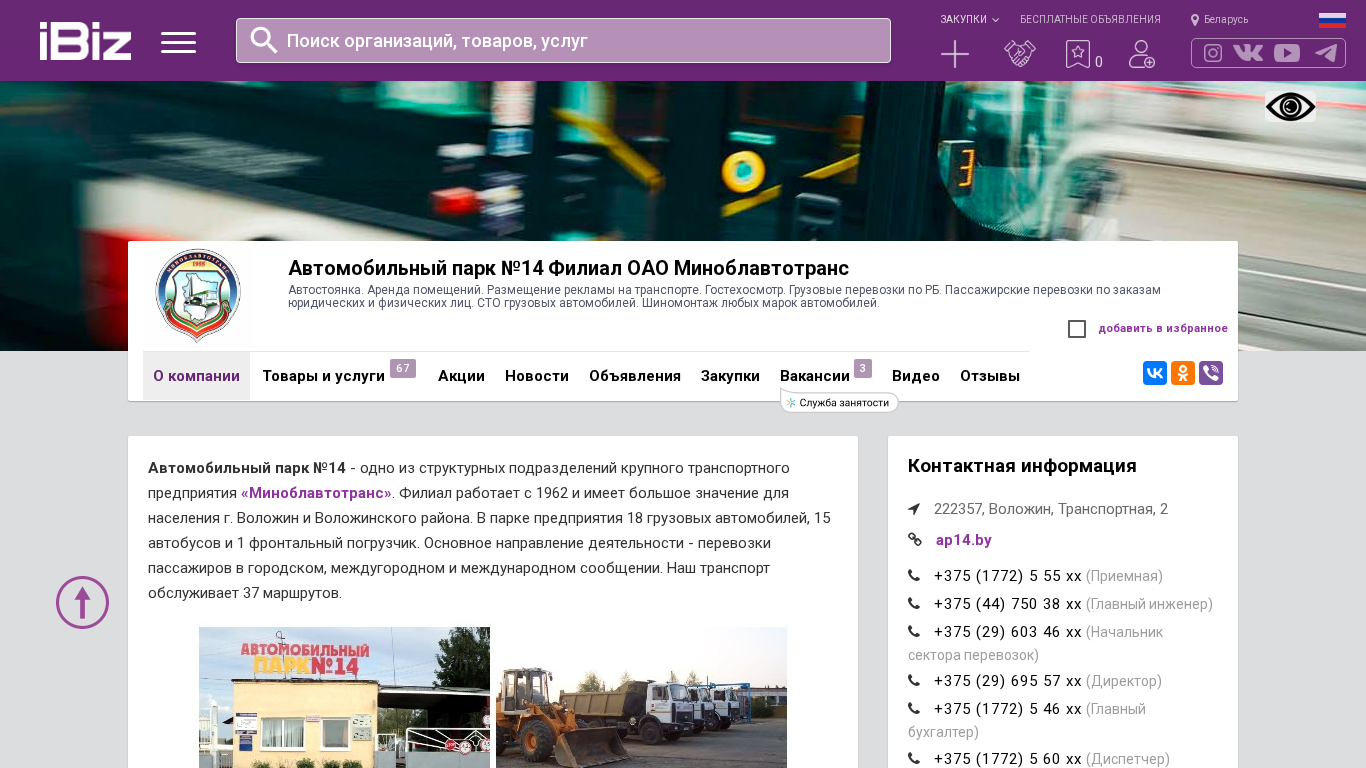The height and width of the screenshot is (768, 1366).
Task: Open the 'О компании' tab
Action: click(196, 376)
